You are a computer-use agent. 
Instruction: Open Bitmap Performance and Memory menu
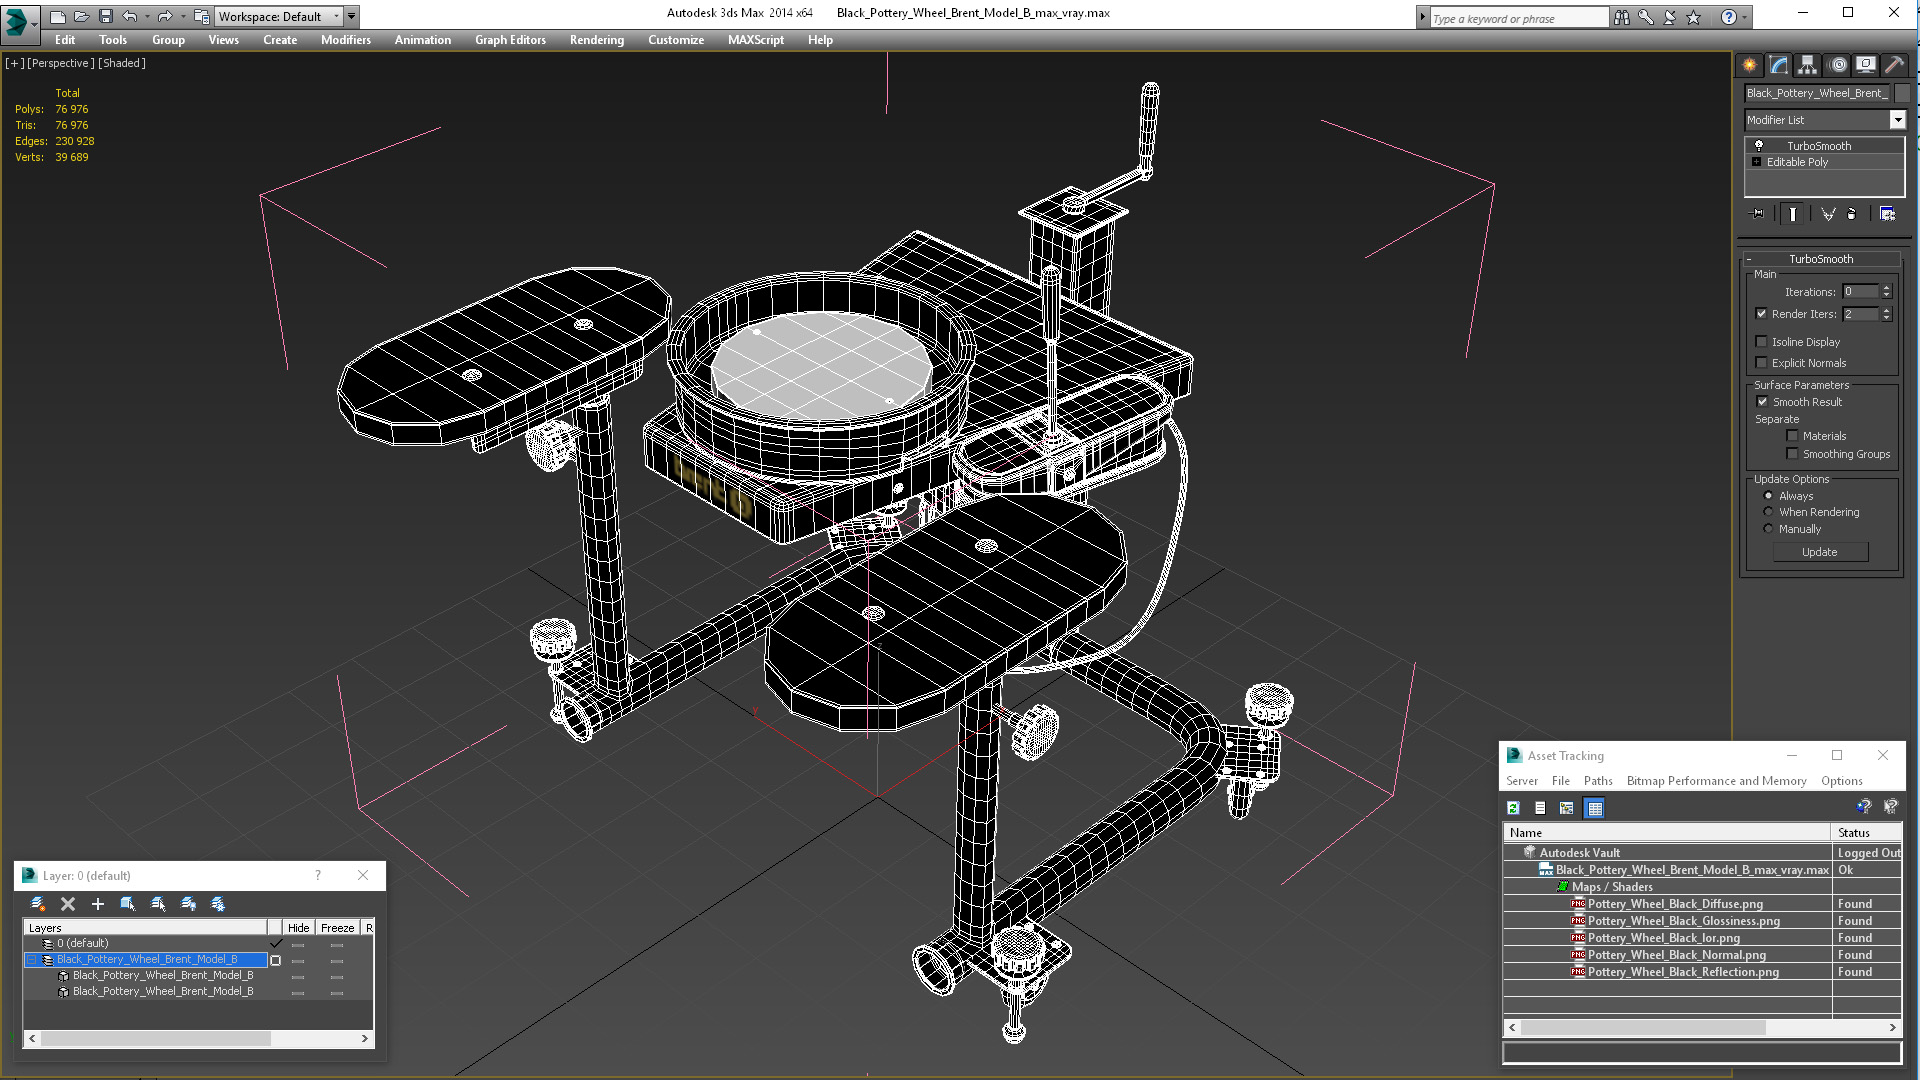(x=1716, y=781)
